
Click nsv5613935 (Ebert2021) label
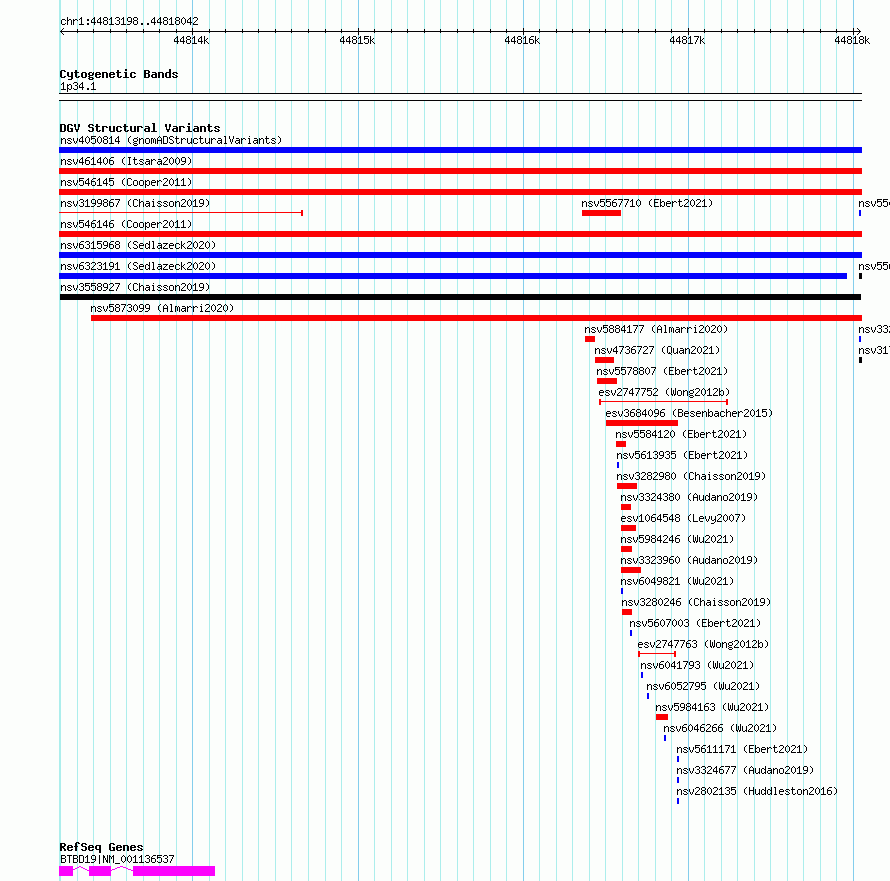tap(682, 455)
